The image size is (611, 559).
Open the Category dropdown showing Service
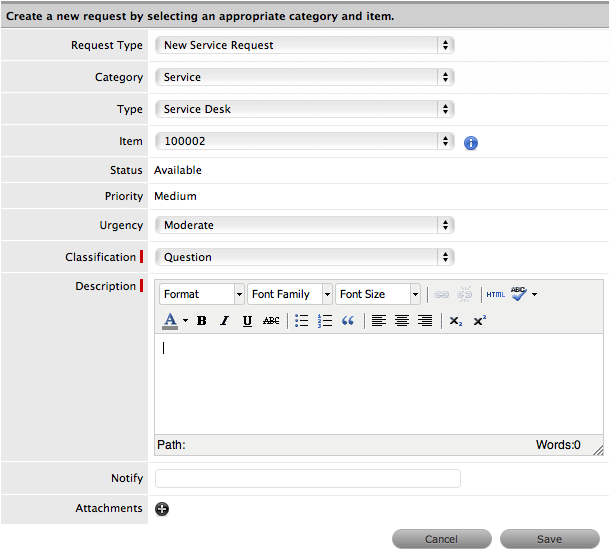click(x=305, y=77)
